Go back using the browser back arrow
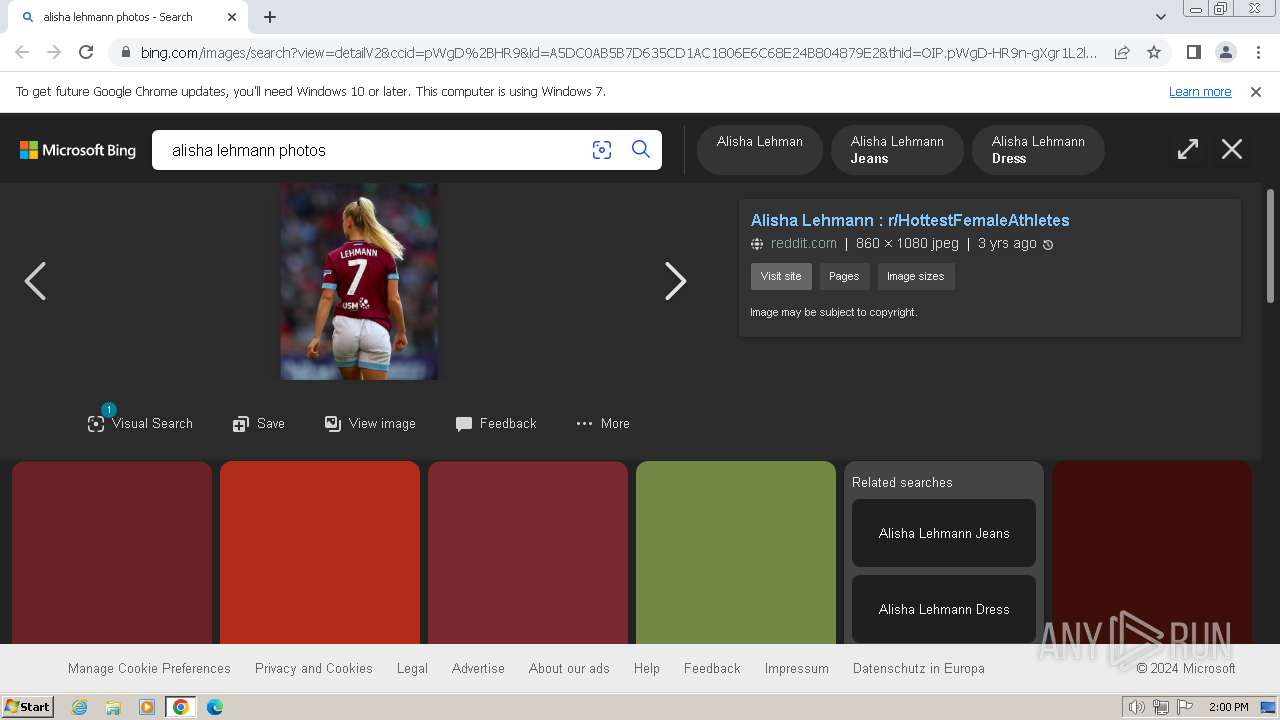Image resolution: width=1280 pixels, height=720 pixels. [22, 52]
